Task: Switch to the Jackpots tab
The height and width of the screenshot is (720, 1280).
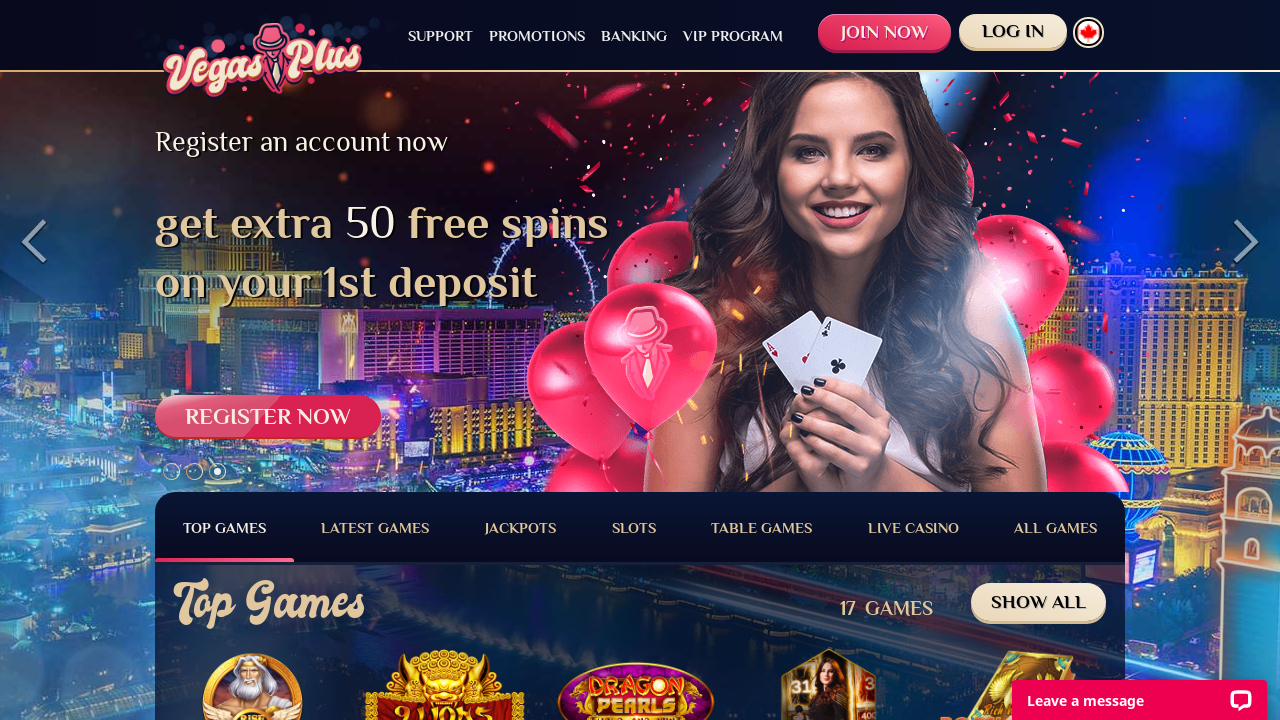Action: click(x=520, y=528)
